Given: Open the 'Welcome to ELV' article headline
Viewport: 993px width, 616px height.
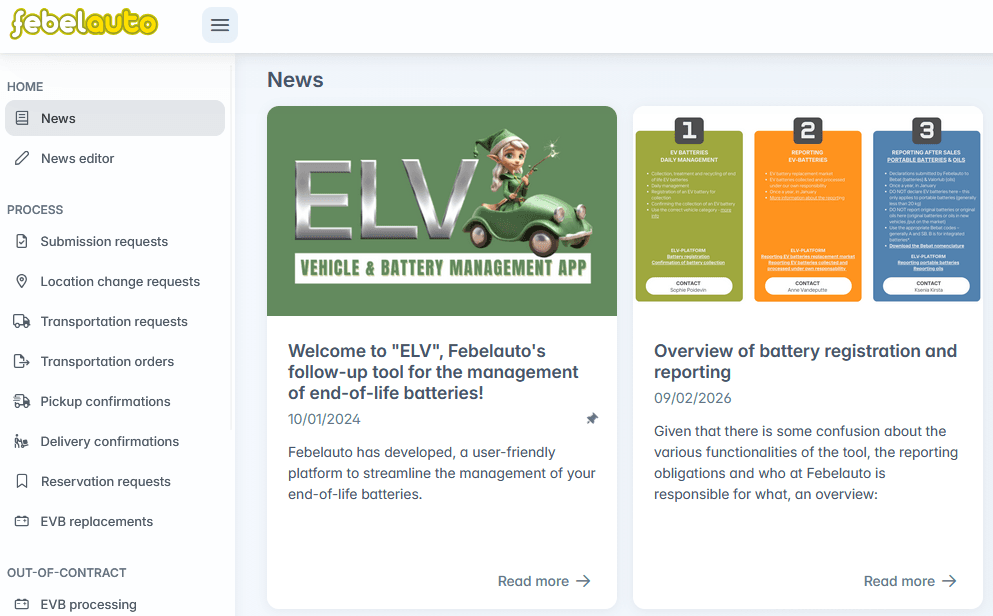Looking at the screenshot, I should pos(433,371).
